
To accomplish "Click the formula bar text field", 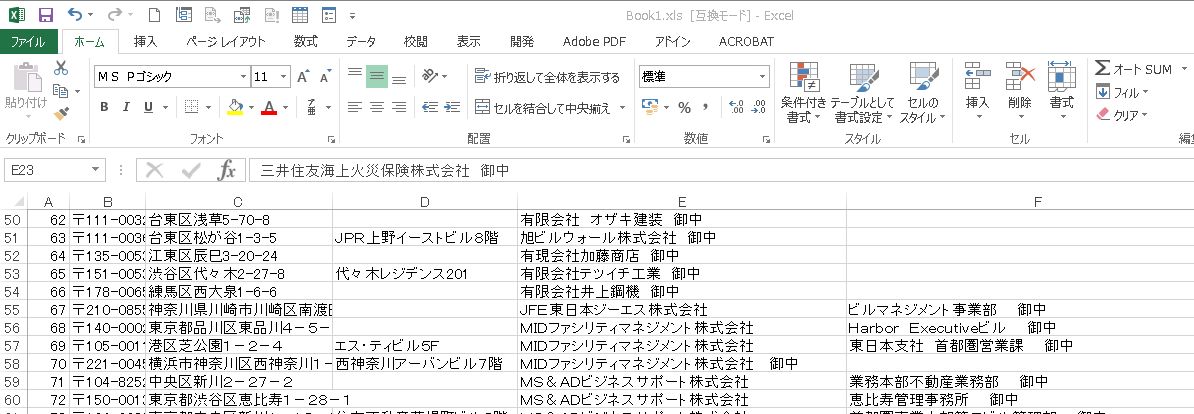I will click(x=720, y=170).
